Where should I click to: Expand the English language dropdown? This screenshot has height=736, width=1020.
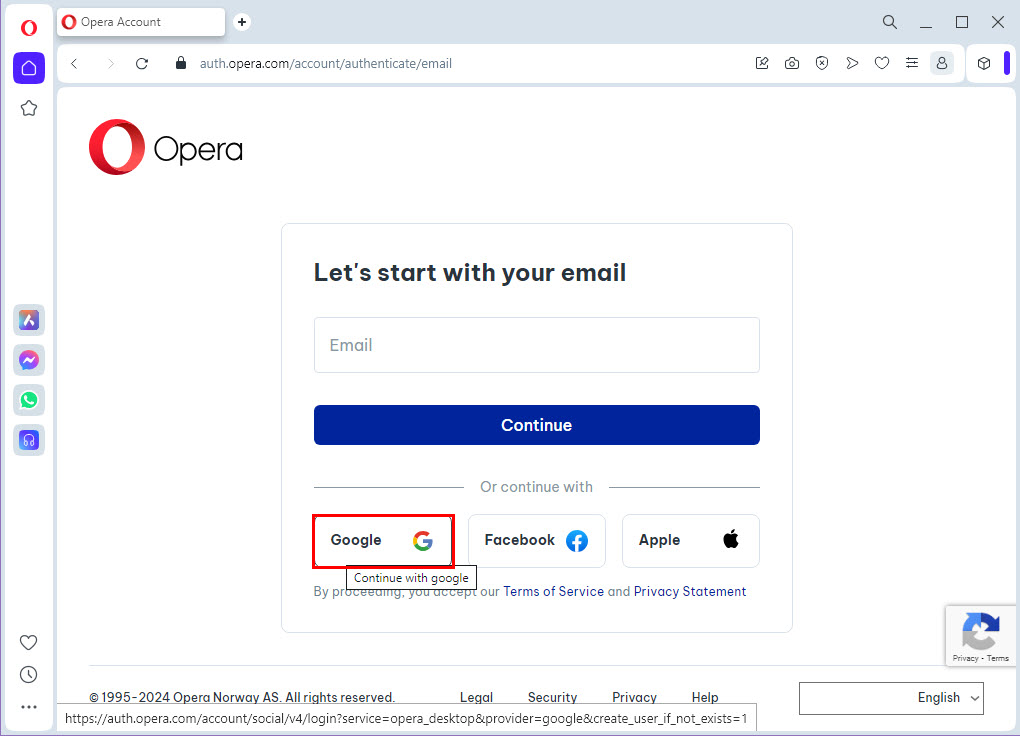(x=891, y=698)
